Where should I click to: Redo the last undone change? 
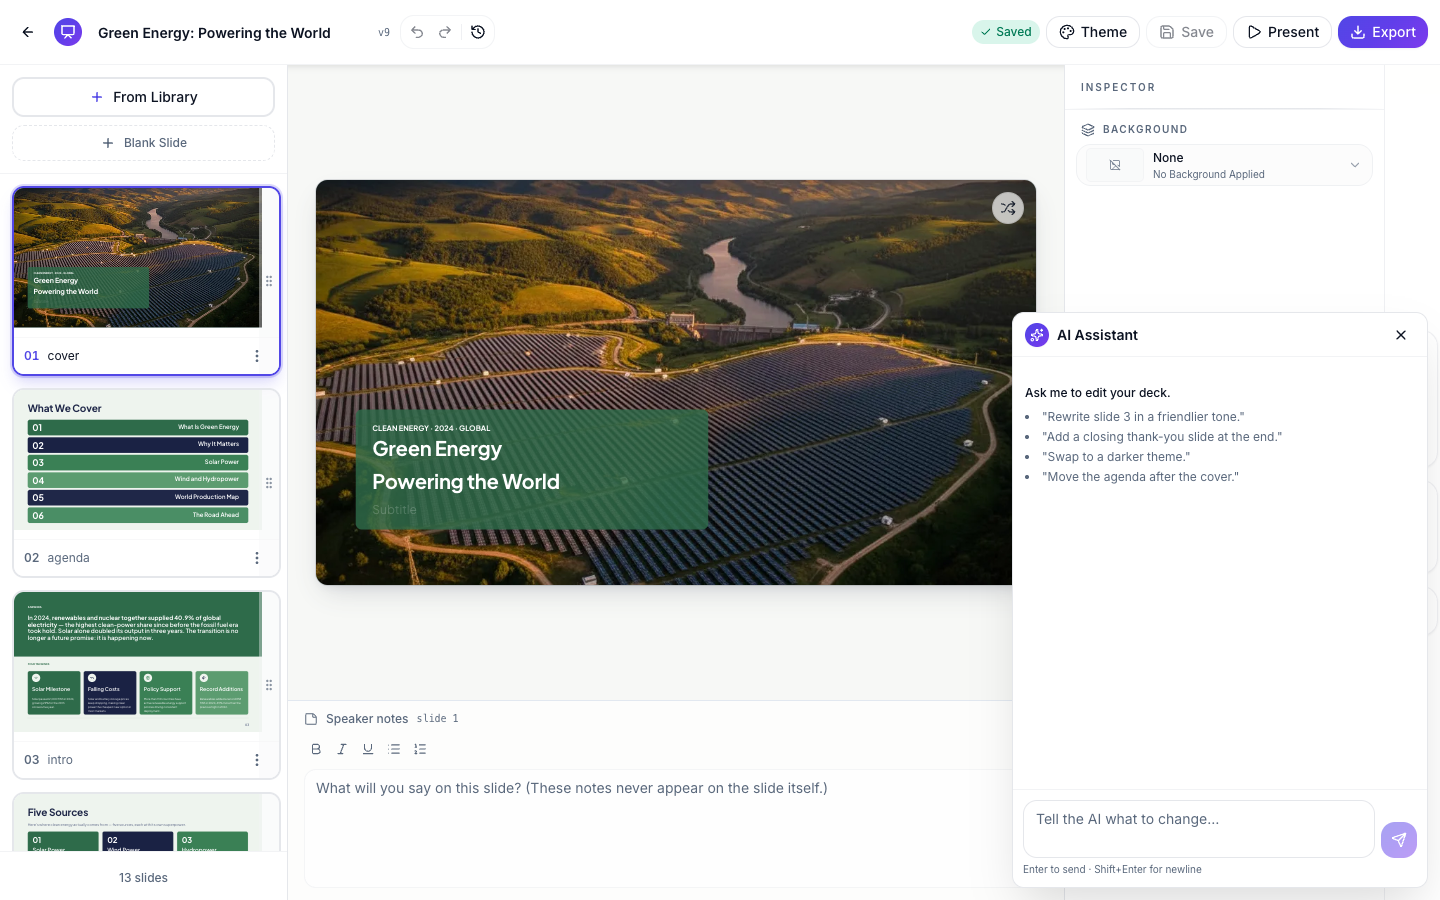[445, 32]
